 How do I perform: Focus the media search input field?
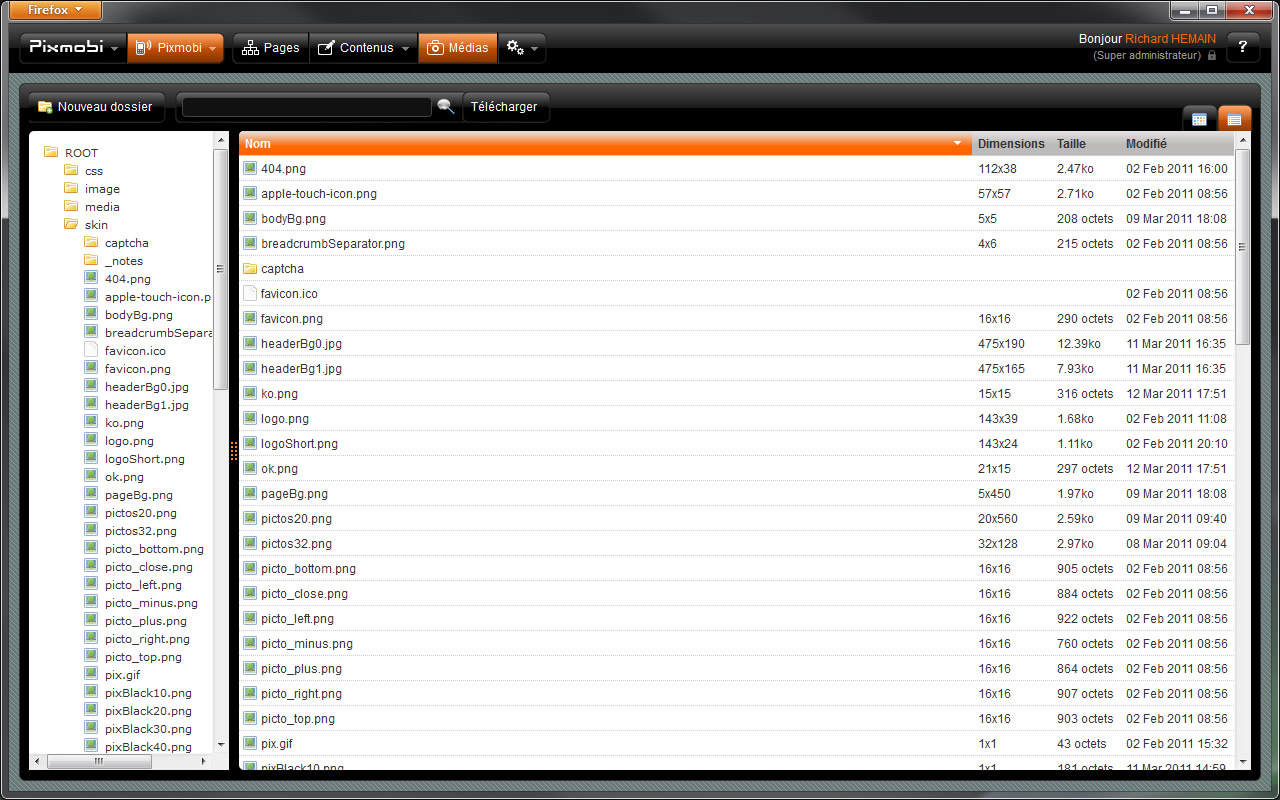(x=306, y=107)
